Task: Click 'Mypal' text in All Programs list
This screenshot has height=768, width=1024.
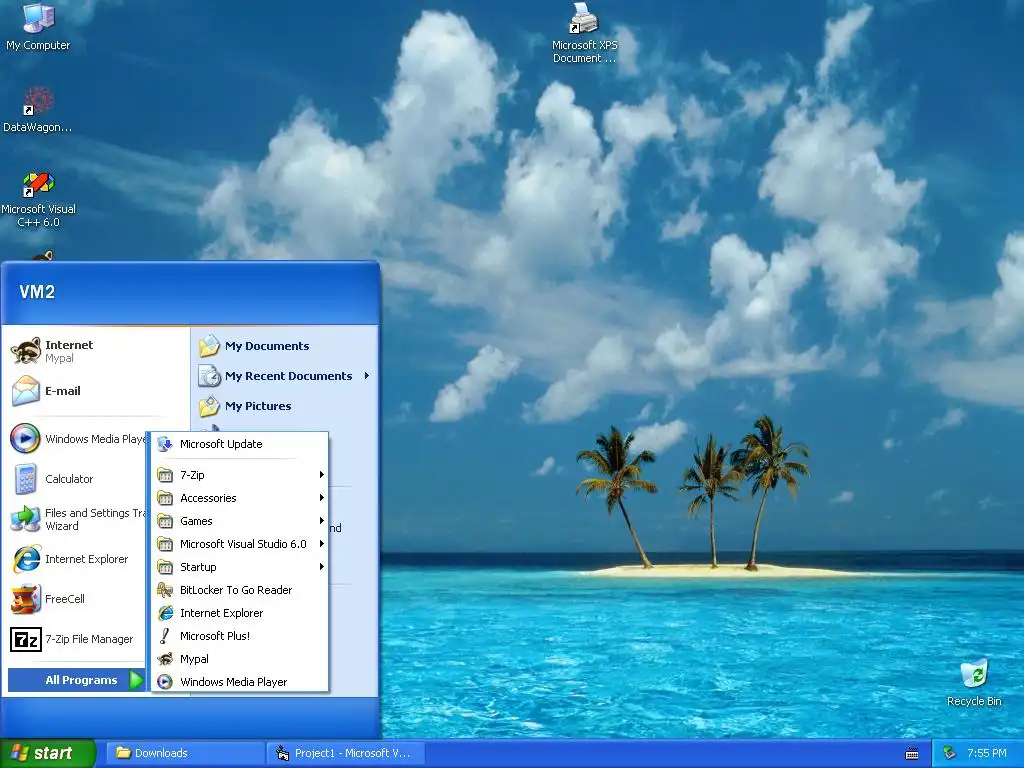Action: click(195, 659)
